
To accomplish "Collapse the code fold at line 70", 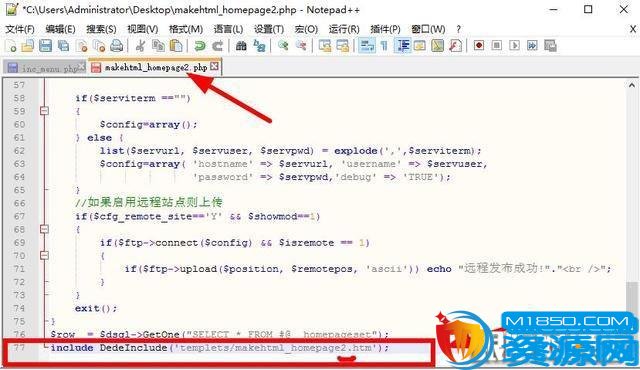I will coord(44,255).
